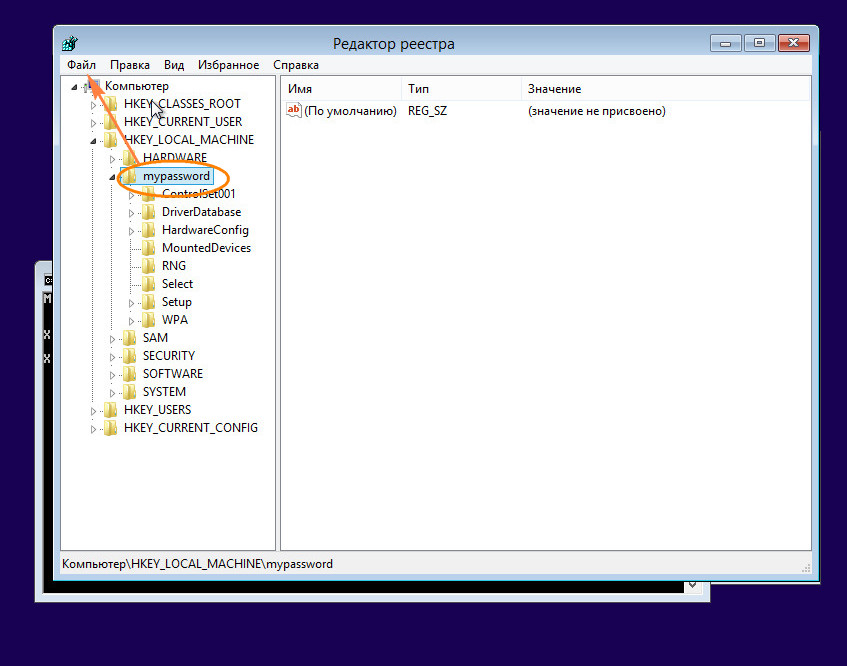The width and height of the screenshot is (847, 666).
Task: Open the Справка menu
Action: (x=296, y=65)
